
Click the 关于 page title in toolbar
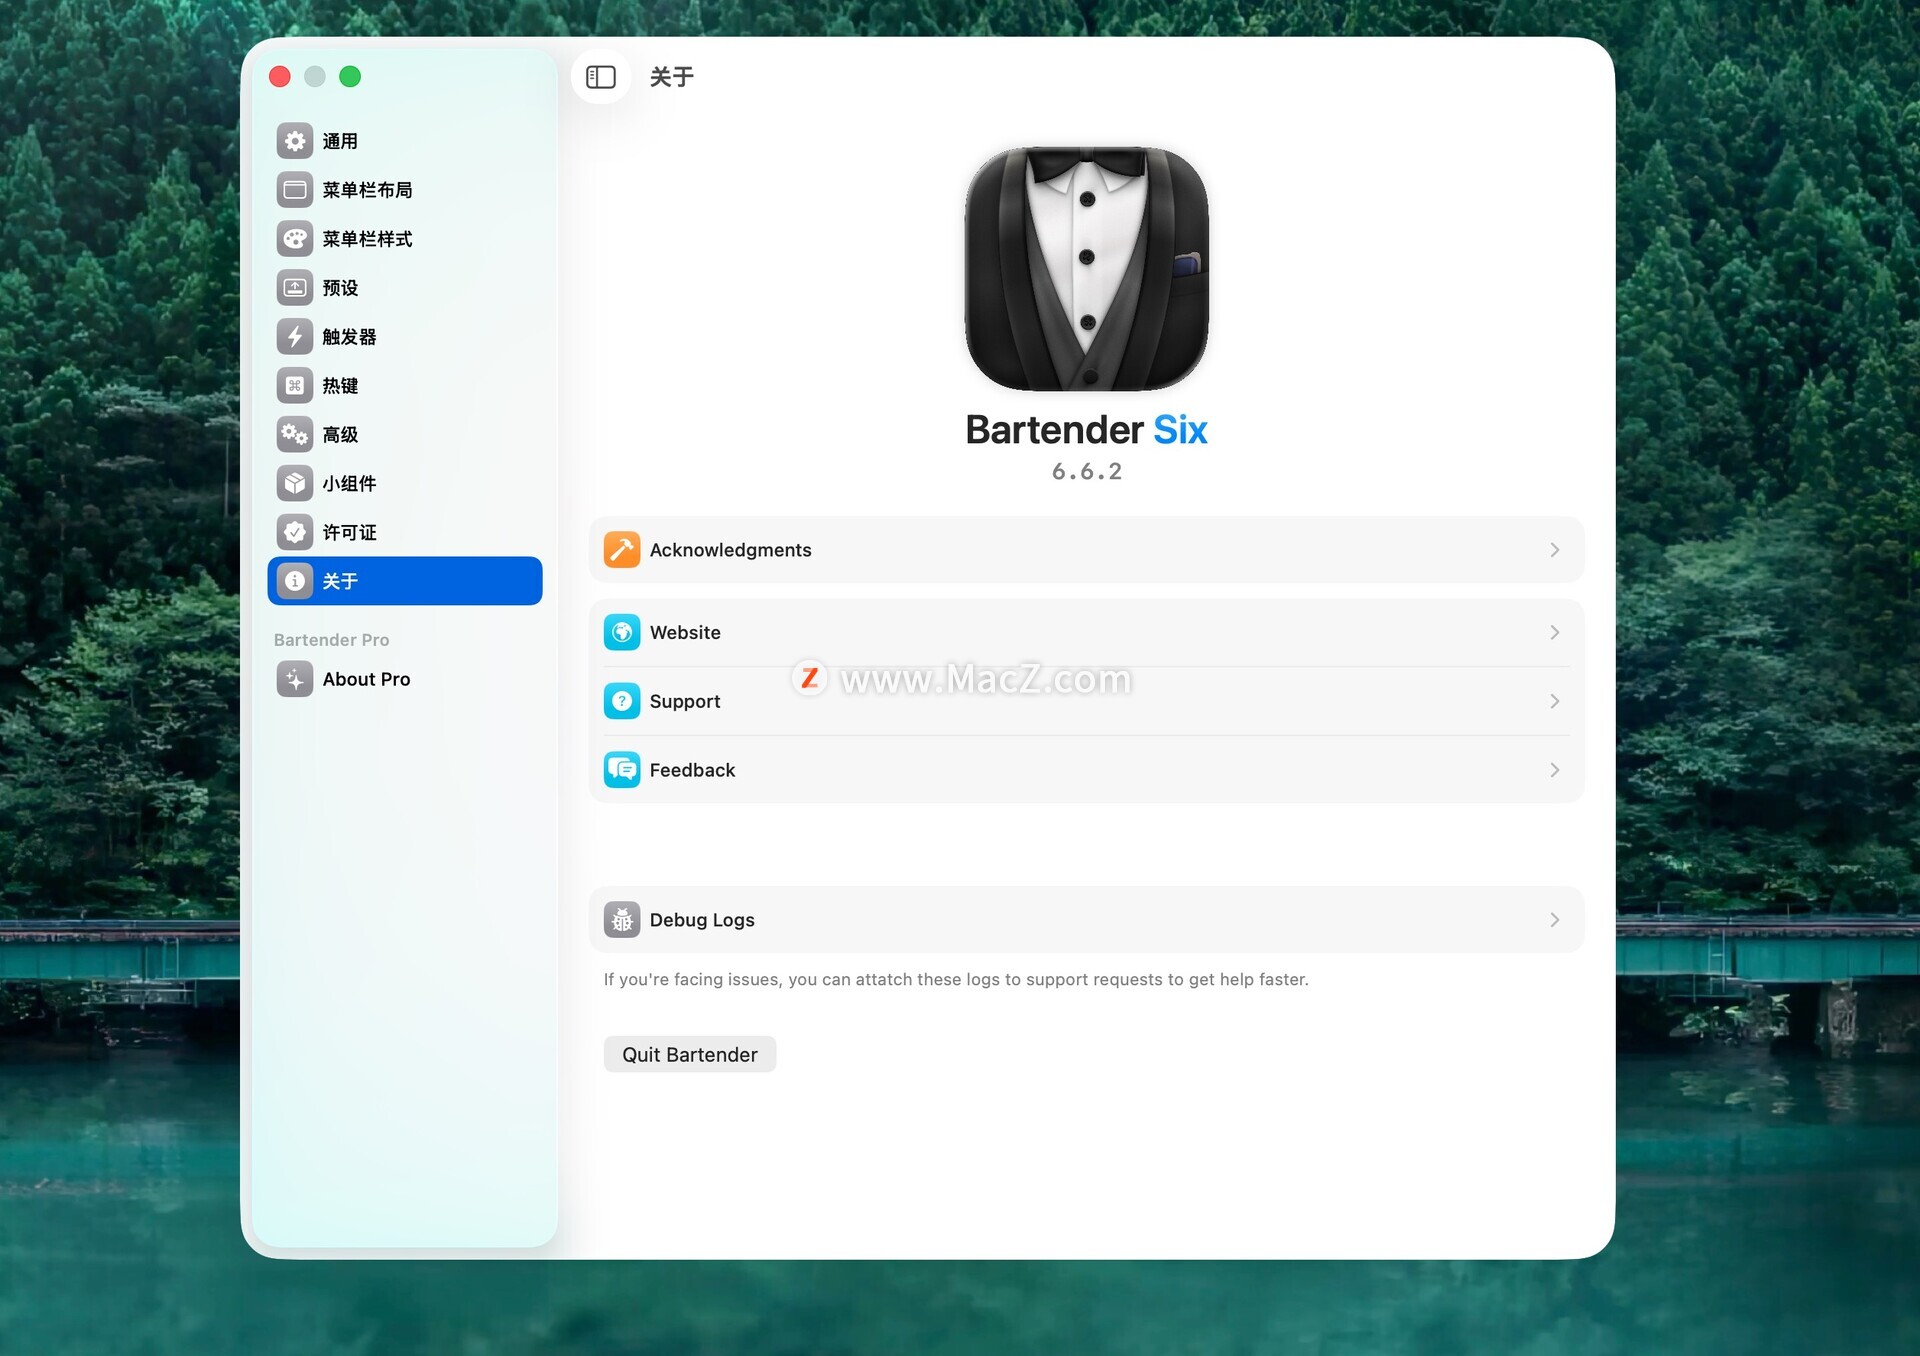672,77
